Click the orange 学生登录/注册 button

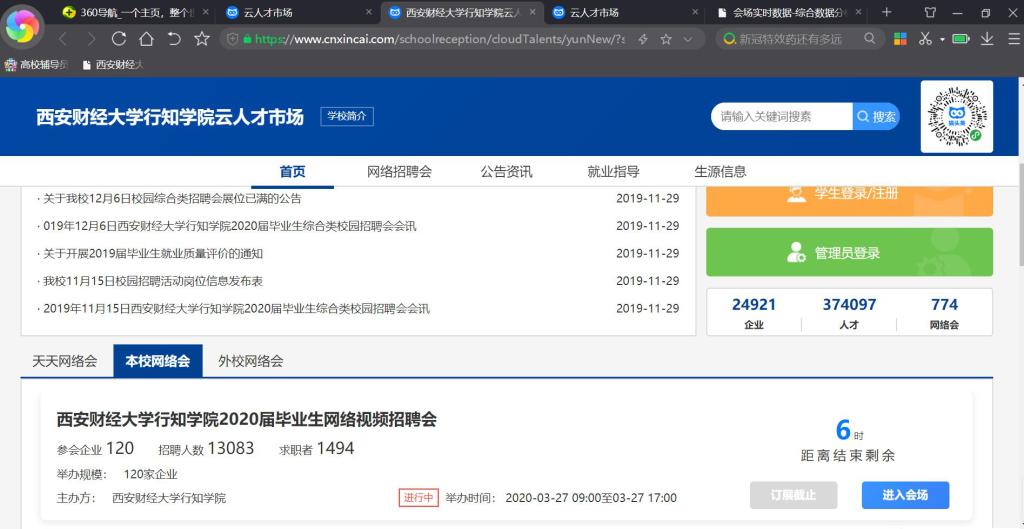[x=849, y=200]
